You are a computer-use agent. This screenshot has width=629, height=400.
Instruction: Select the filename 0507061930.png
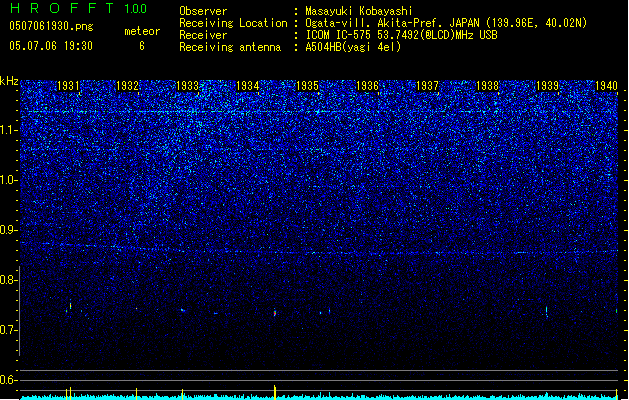pos(51,26)
